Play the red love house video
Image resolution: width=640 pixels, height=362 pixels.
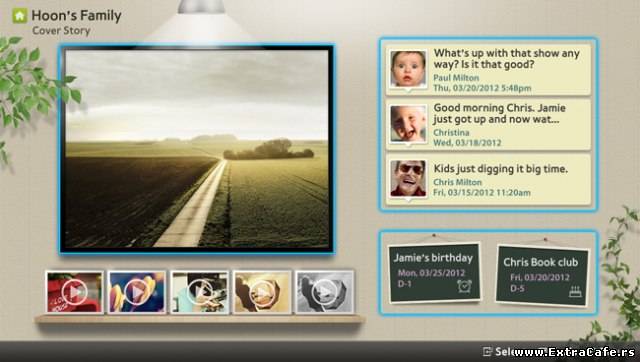coord(74,292)
